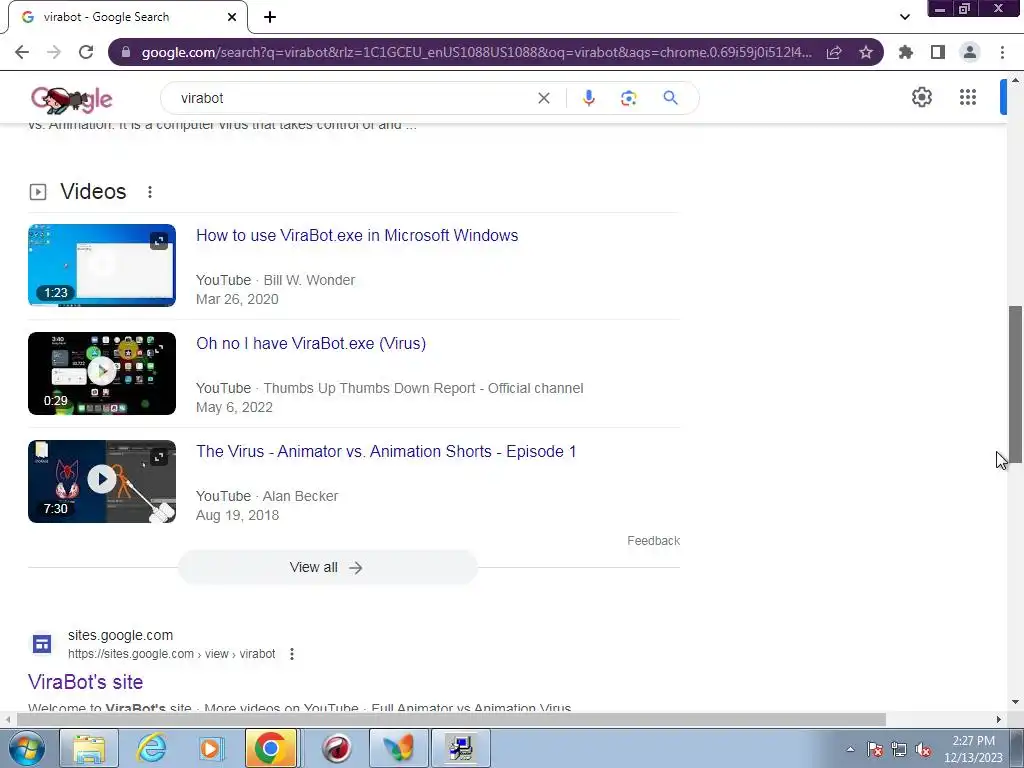Click the vertical scrollbar thumb
Viewport: 1024px width, 768px height.
(1015, 385)
